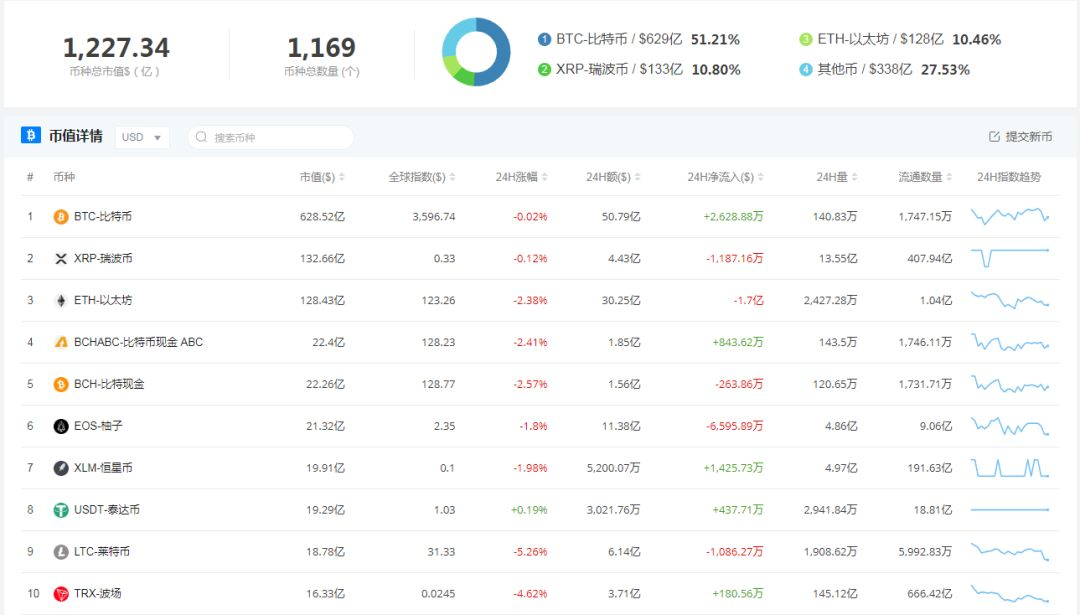This screenshot has width=1080, height=615.
Task: Click the BCH-比特现金 coin name
Action: [x=110, y=384]
